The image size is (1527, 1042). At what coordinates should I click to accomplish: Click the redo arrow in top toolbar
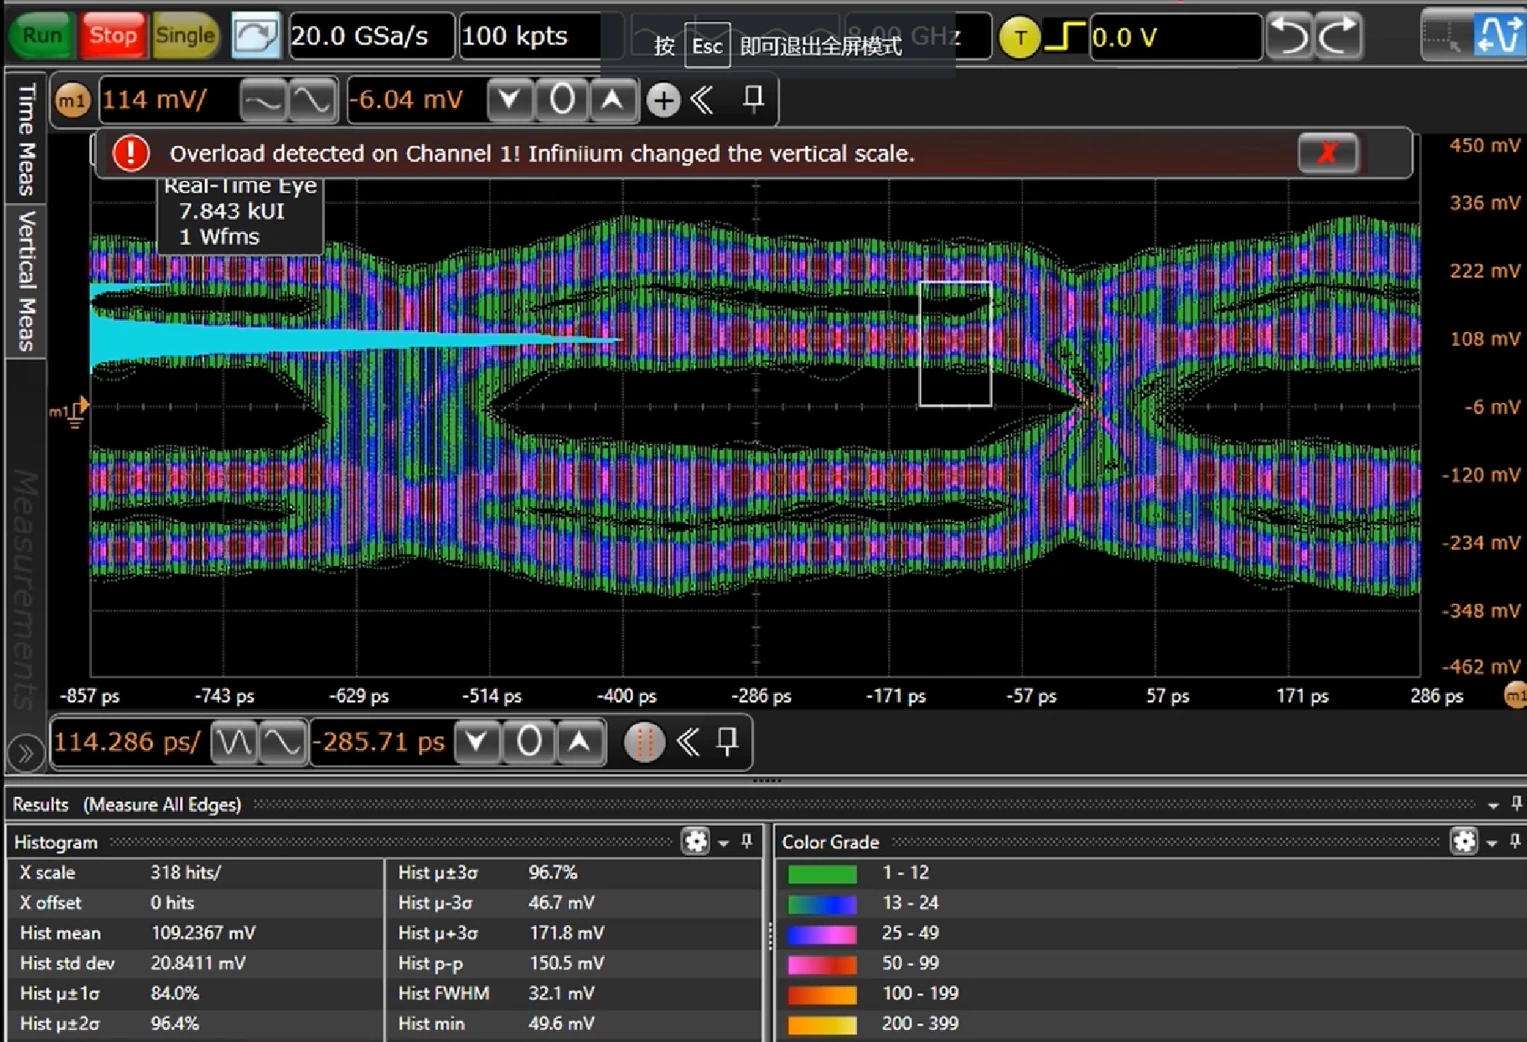[1338, 36]
